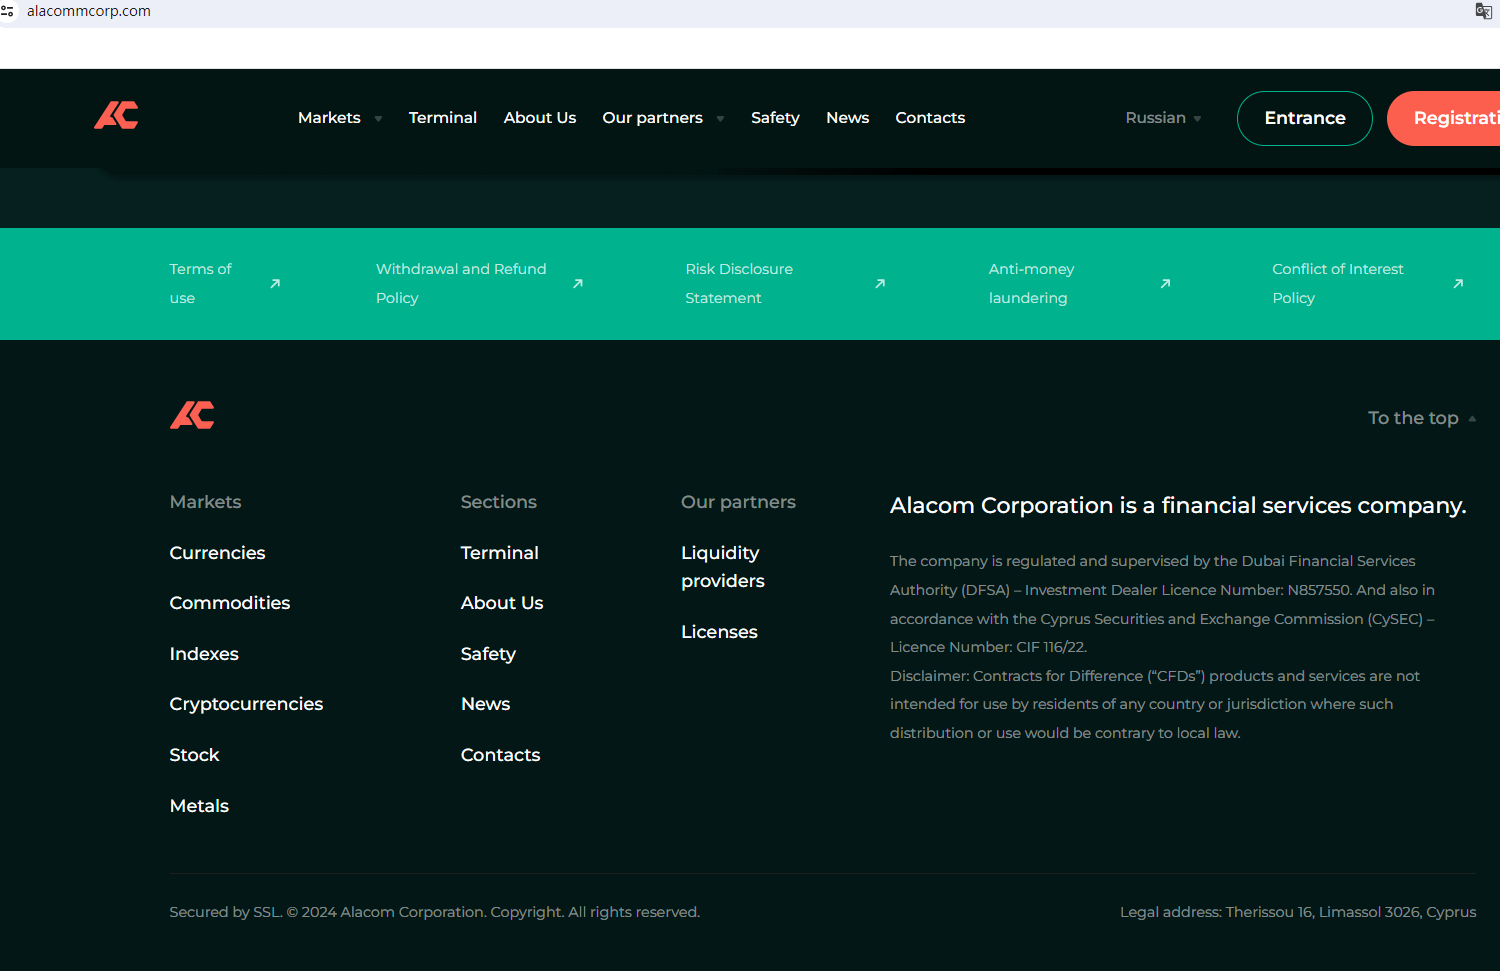Open Safety in the top navigation
The width and height of the screenshot is (1500, 971).
(775, 118)
